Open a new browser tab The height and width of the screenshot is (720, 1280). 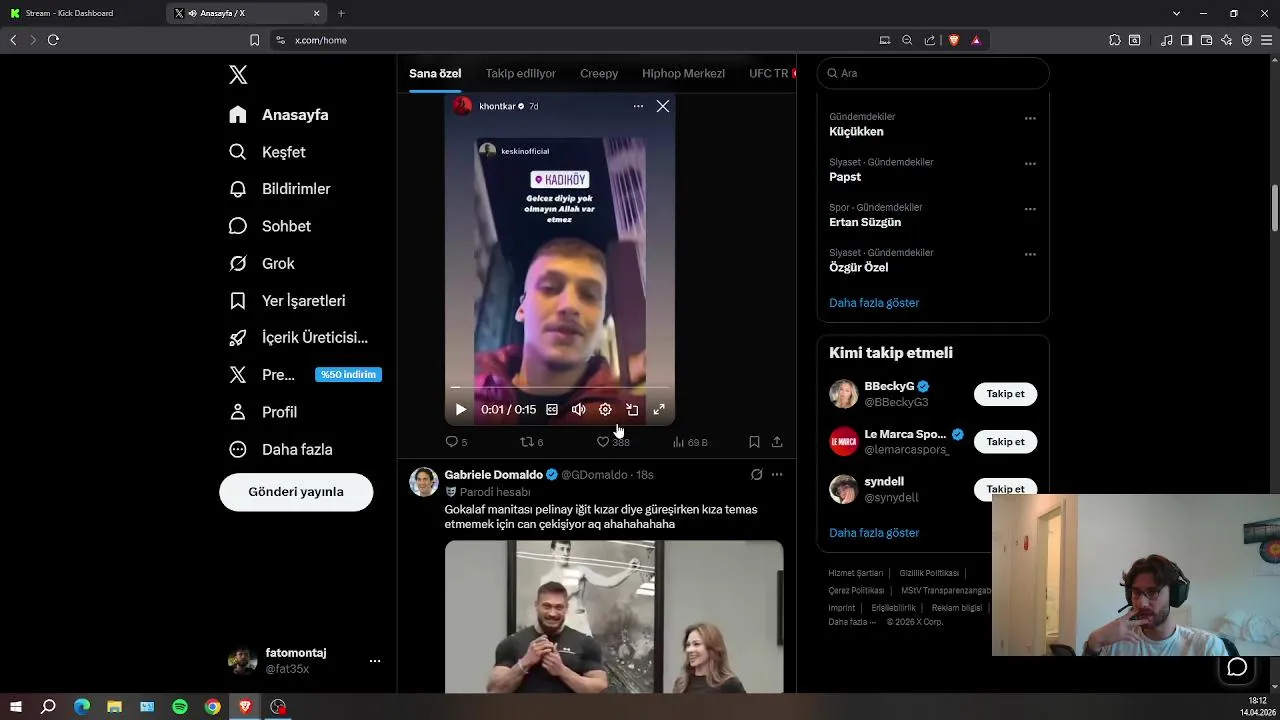(341, 13)
